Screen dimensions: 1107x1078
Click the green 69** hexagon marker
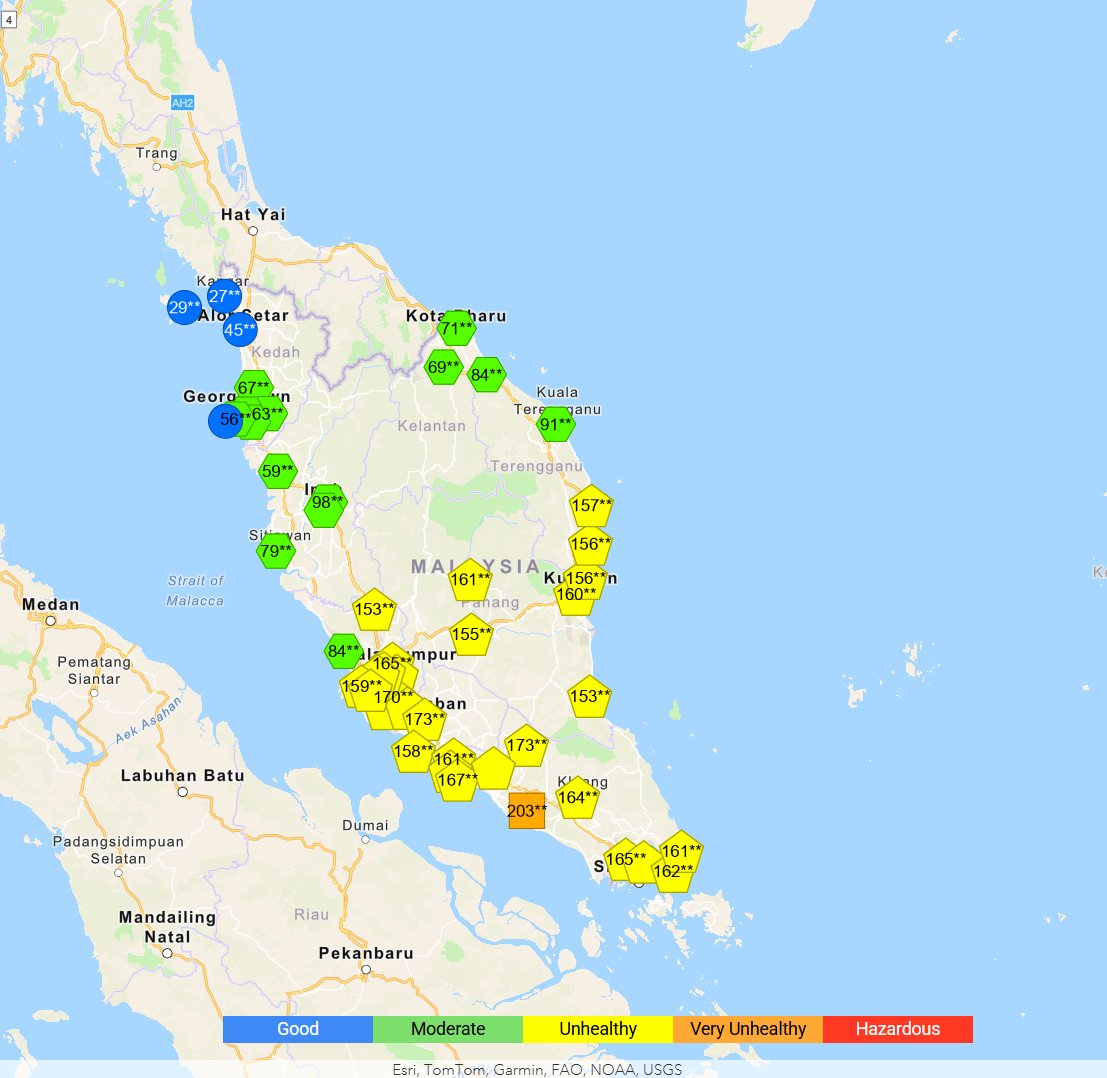pyautogui.click(x=443, y=366)
